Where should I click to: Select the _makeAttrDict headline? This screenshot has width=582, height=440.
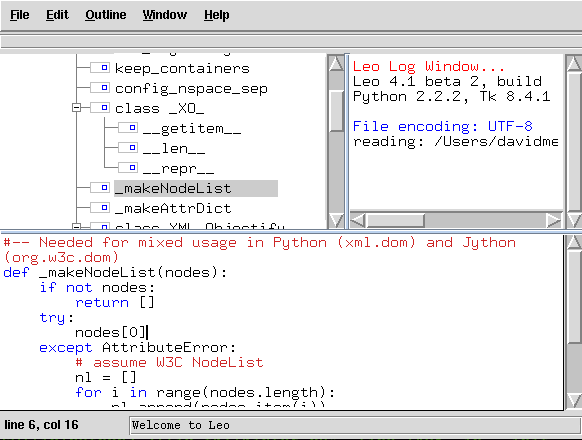point(173,209)
